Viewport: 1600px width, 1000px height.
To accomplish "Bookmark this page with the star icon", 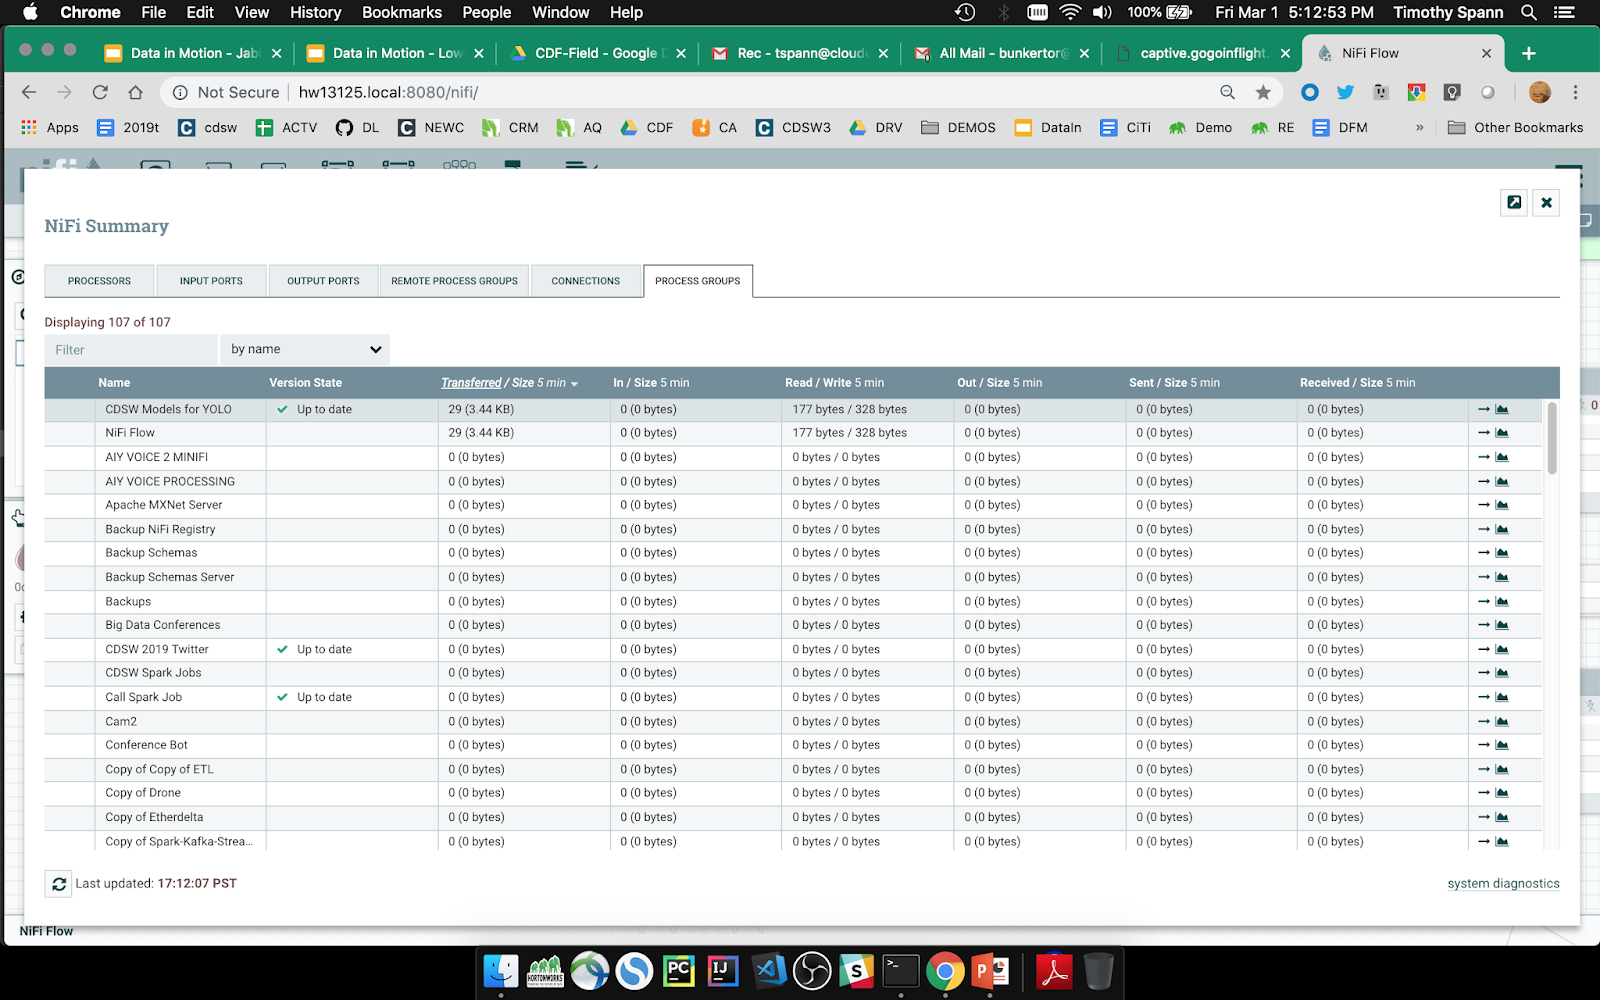I will coord(1263,92).
